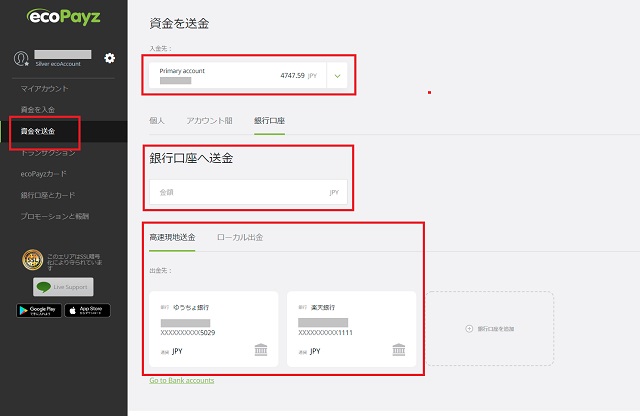Select the 個人 transfer tab

tap(157, 121)
